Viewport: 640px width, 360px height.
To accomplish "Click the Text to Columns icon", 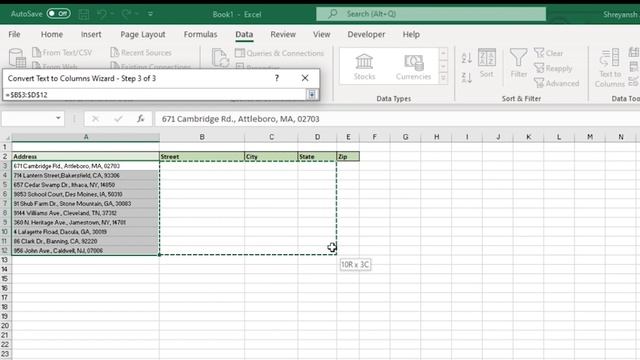I will point(610,67).
